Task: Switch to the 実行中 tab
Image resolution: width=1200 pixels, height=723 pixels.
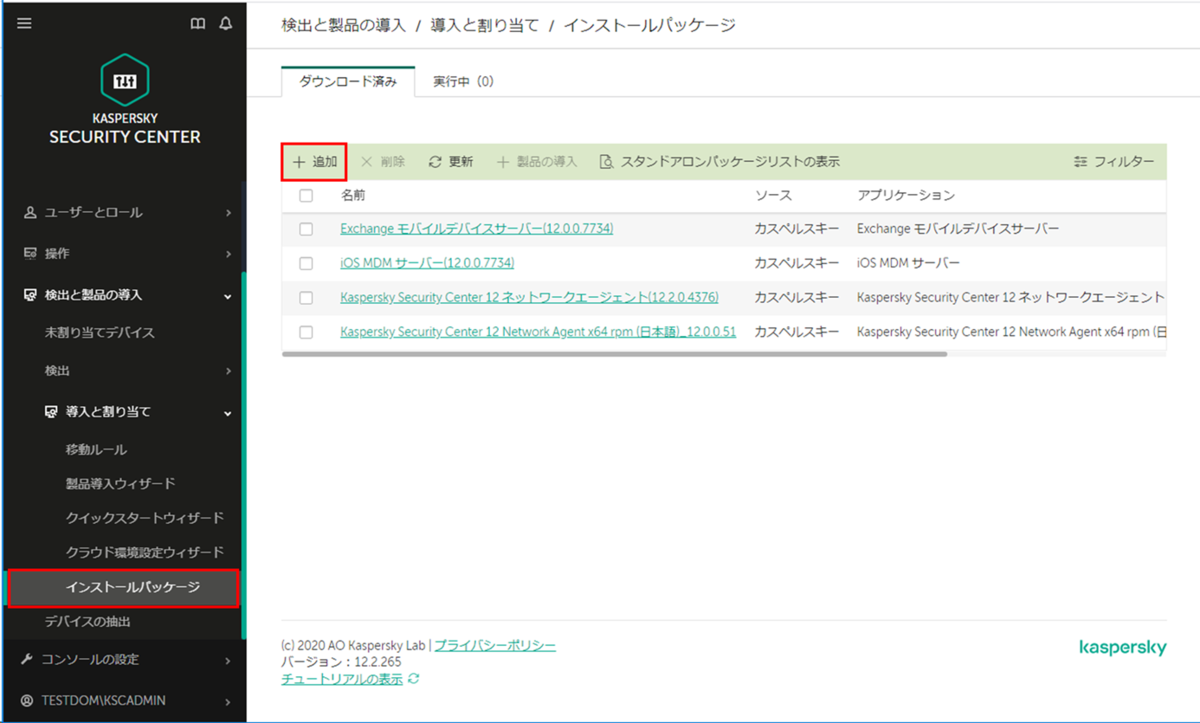Action: coord(462,81)
